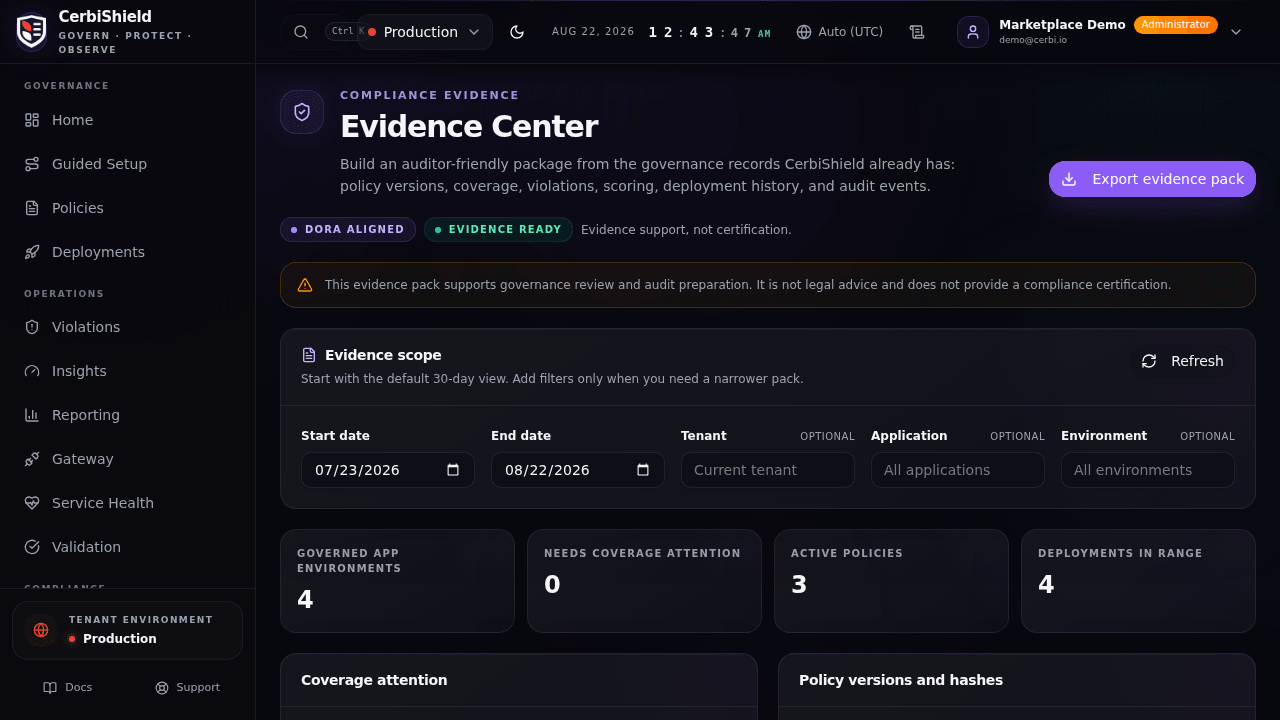The width and height of the screenshot is (1280, 720).
Task: Refresh the evidence scope
Action: coord(1183,361)
